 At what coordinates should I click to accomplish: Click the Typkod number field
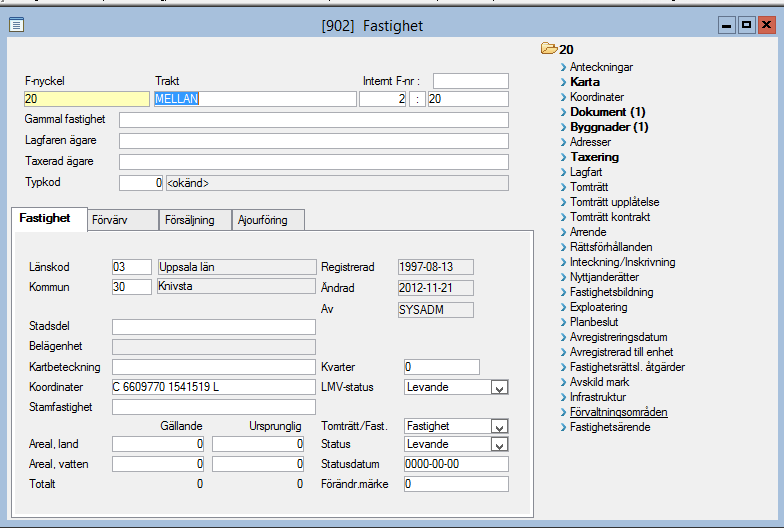[x=141, y=183]
